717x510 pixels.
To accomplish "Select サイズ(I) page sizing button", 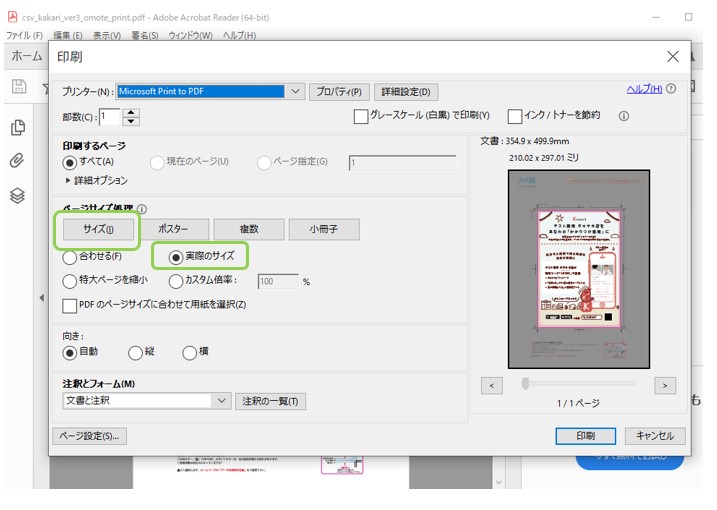I will pos(98,229).
